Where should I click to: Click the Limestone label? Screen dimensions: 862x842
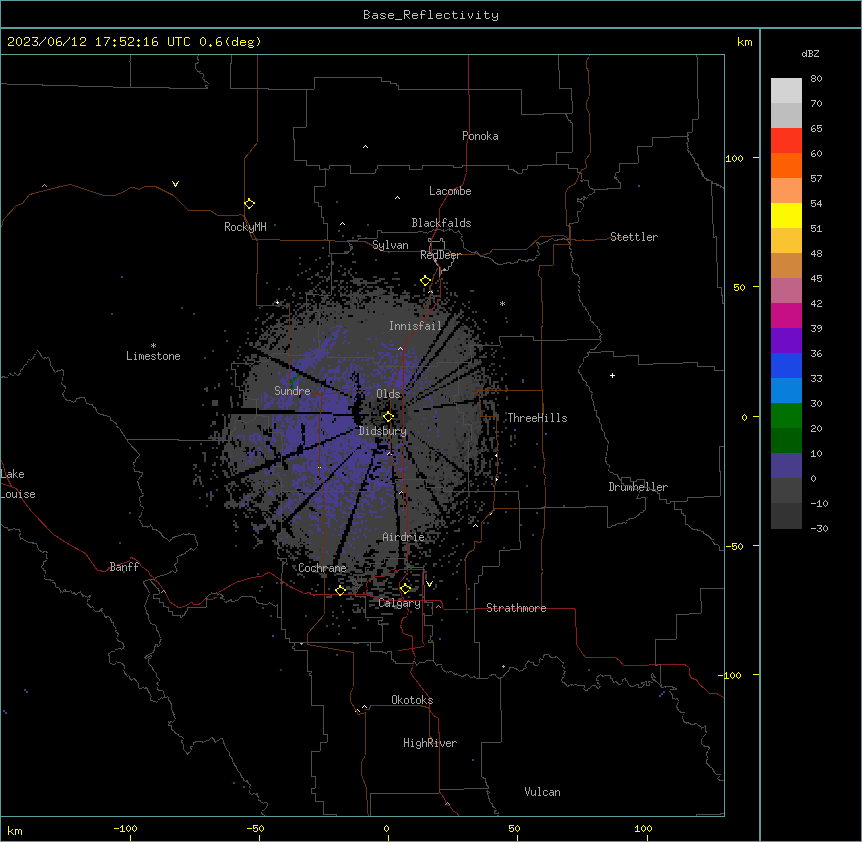[153, 356]
